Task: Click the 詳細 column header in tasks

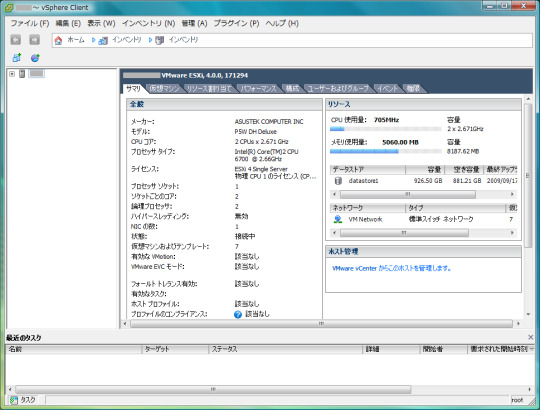Action: click(392, 349)
